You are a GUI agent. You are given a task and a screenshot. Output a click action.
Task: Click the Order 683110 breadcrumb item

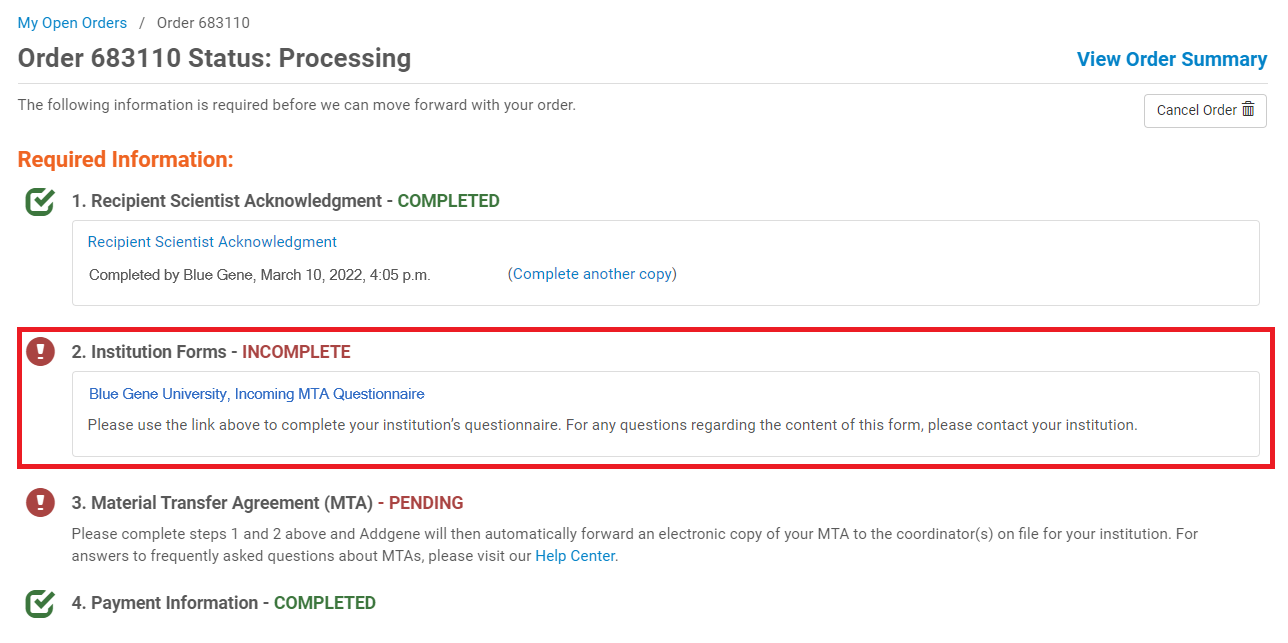tap(203, 22)
